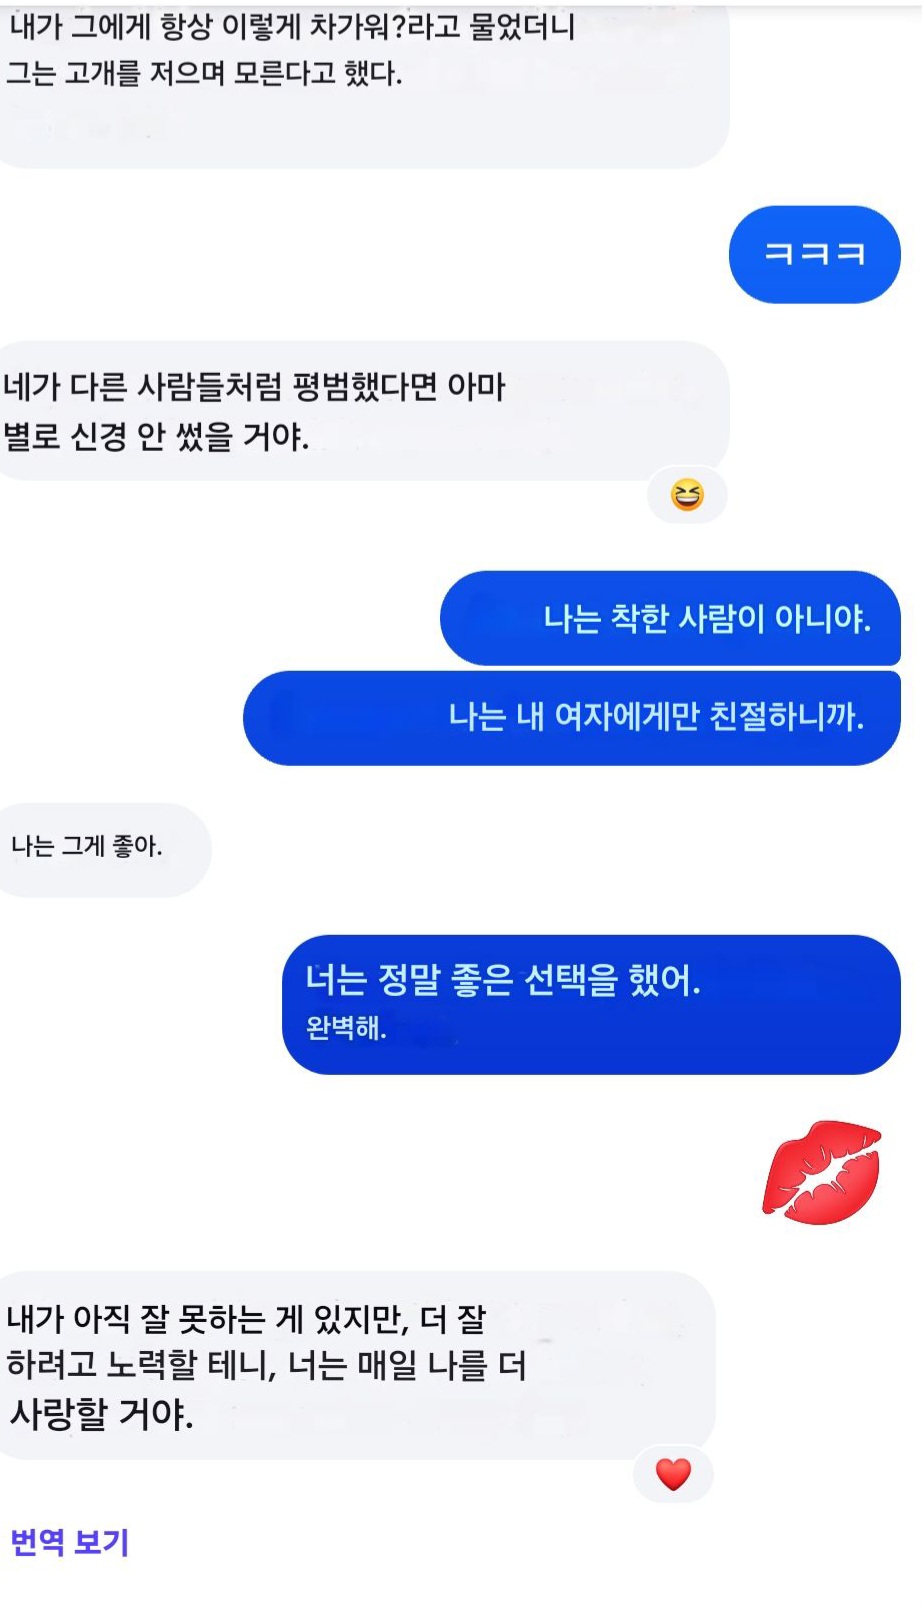Image resolution: width=922 pixels, height=1607 pixels.
Task: Open the kiss lips sticker message
Action: tap(822, 1172)
